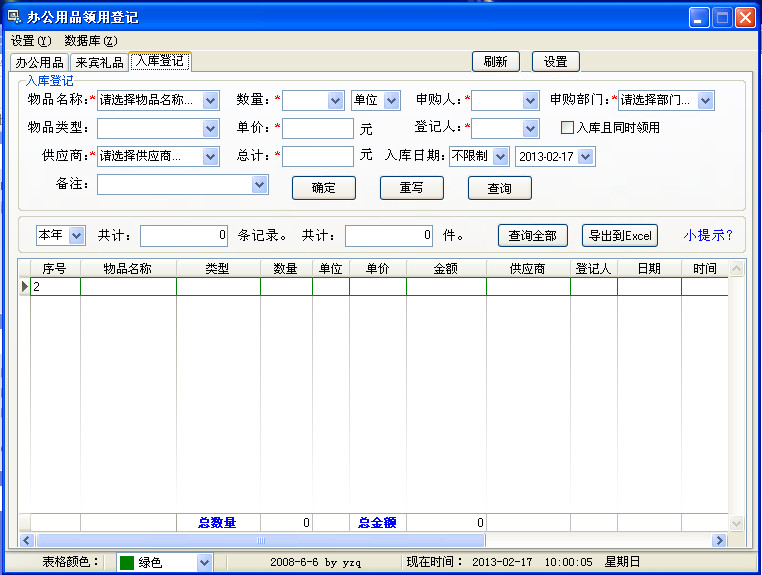Click the 金额 column header
The height and width of the screenshot is (575, 762).
(x=446, y=268)
